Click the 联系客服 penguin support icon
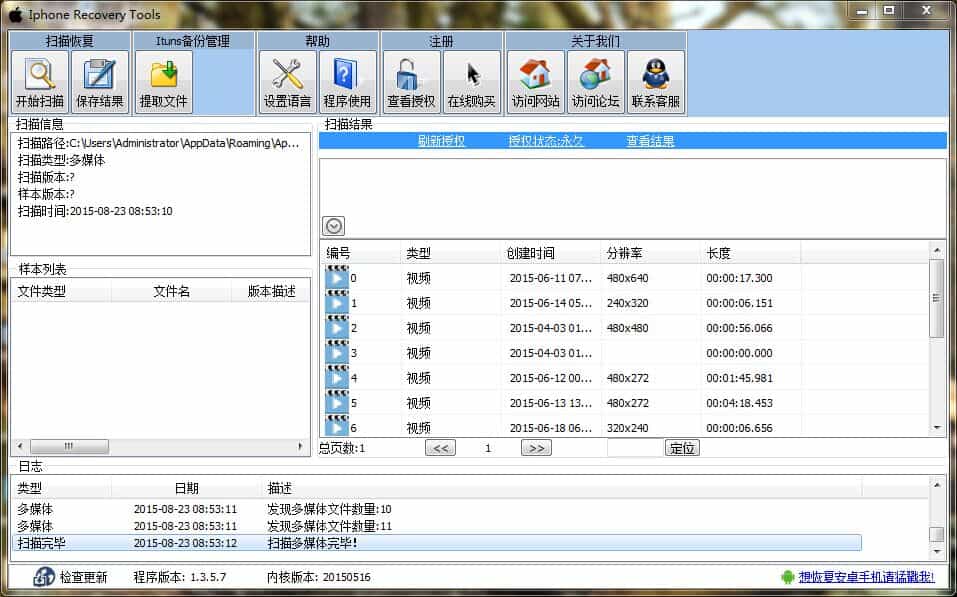Image resolution: width=957 pixels, height=597 pixels. click(656, 82)
